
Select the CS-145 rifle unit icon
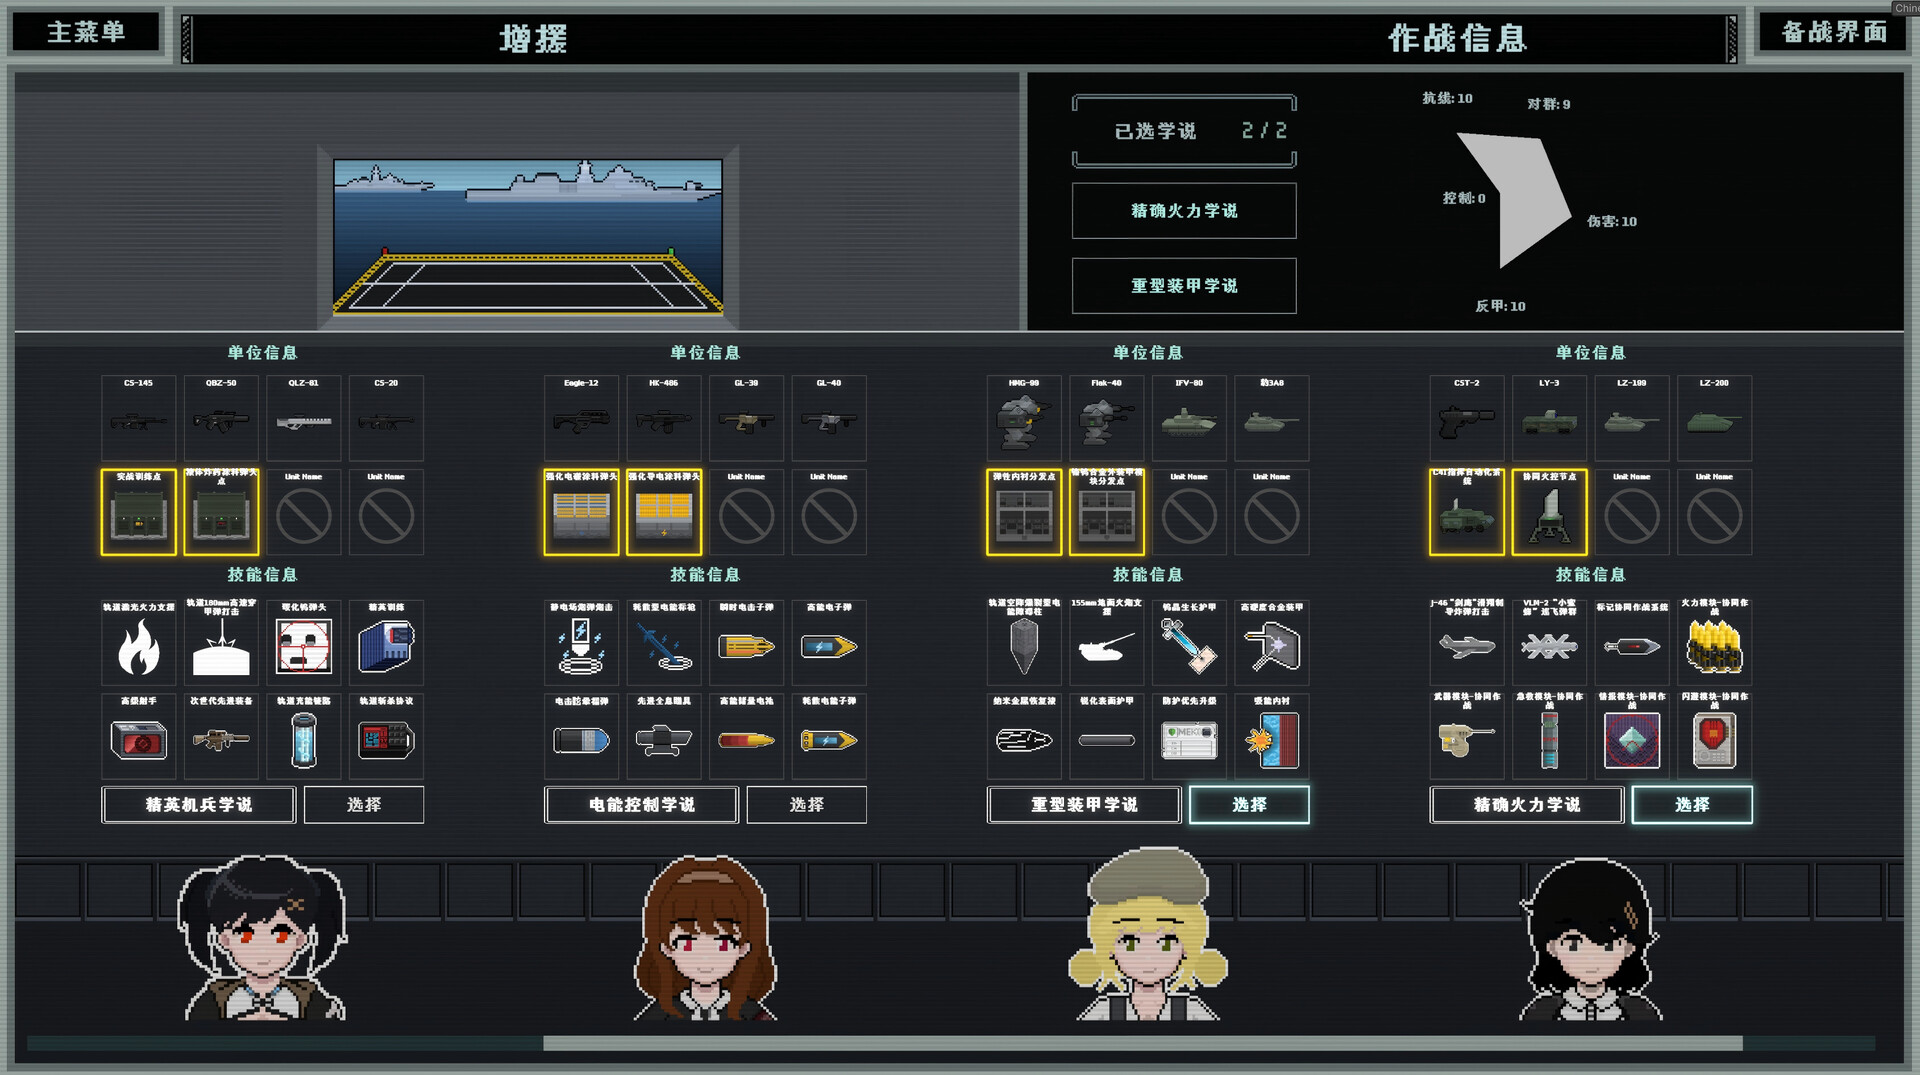[x=138, y=419]
